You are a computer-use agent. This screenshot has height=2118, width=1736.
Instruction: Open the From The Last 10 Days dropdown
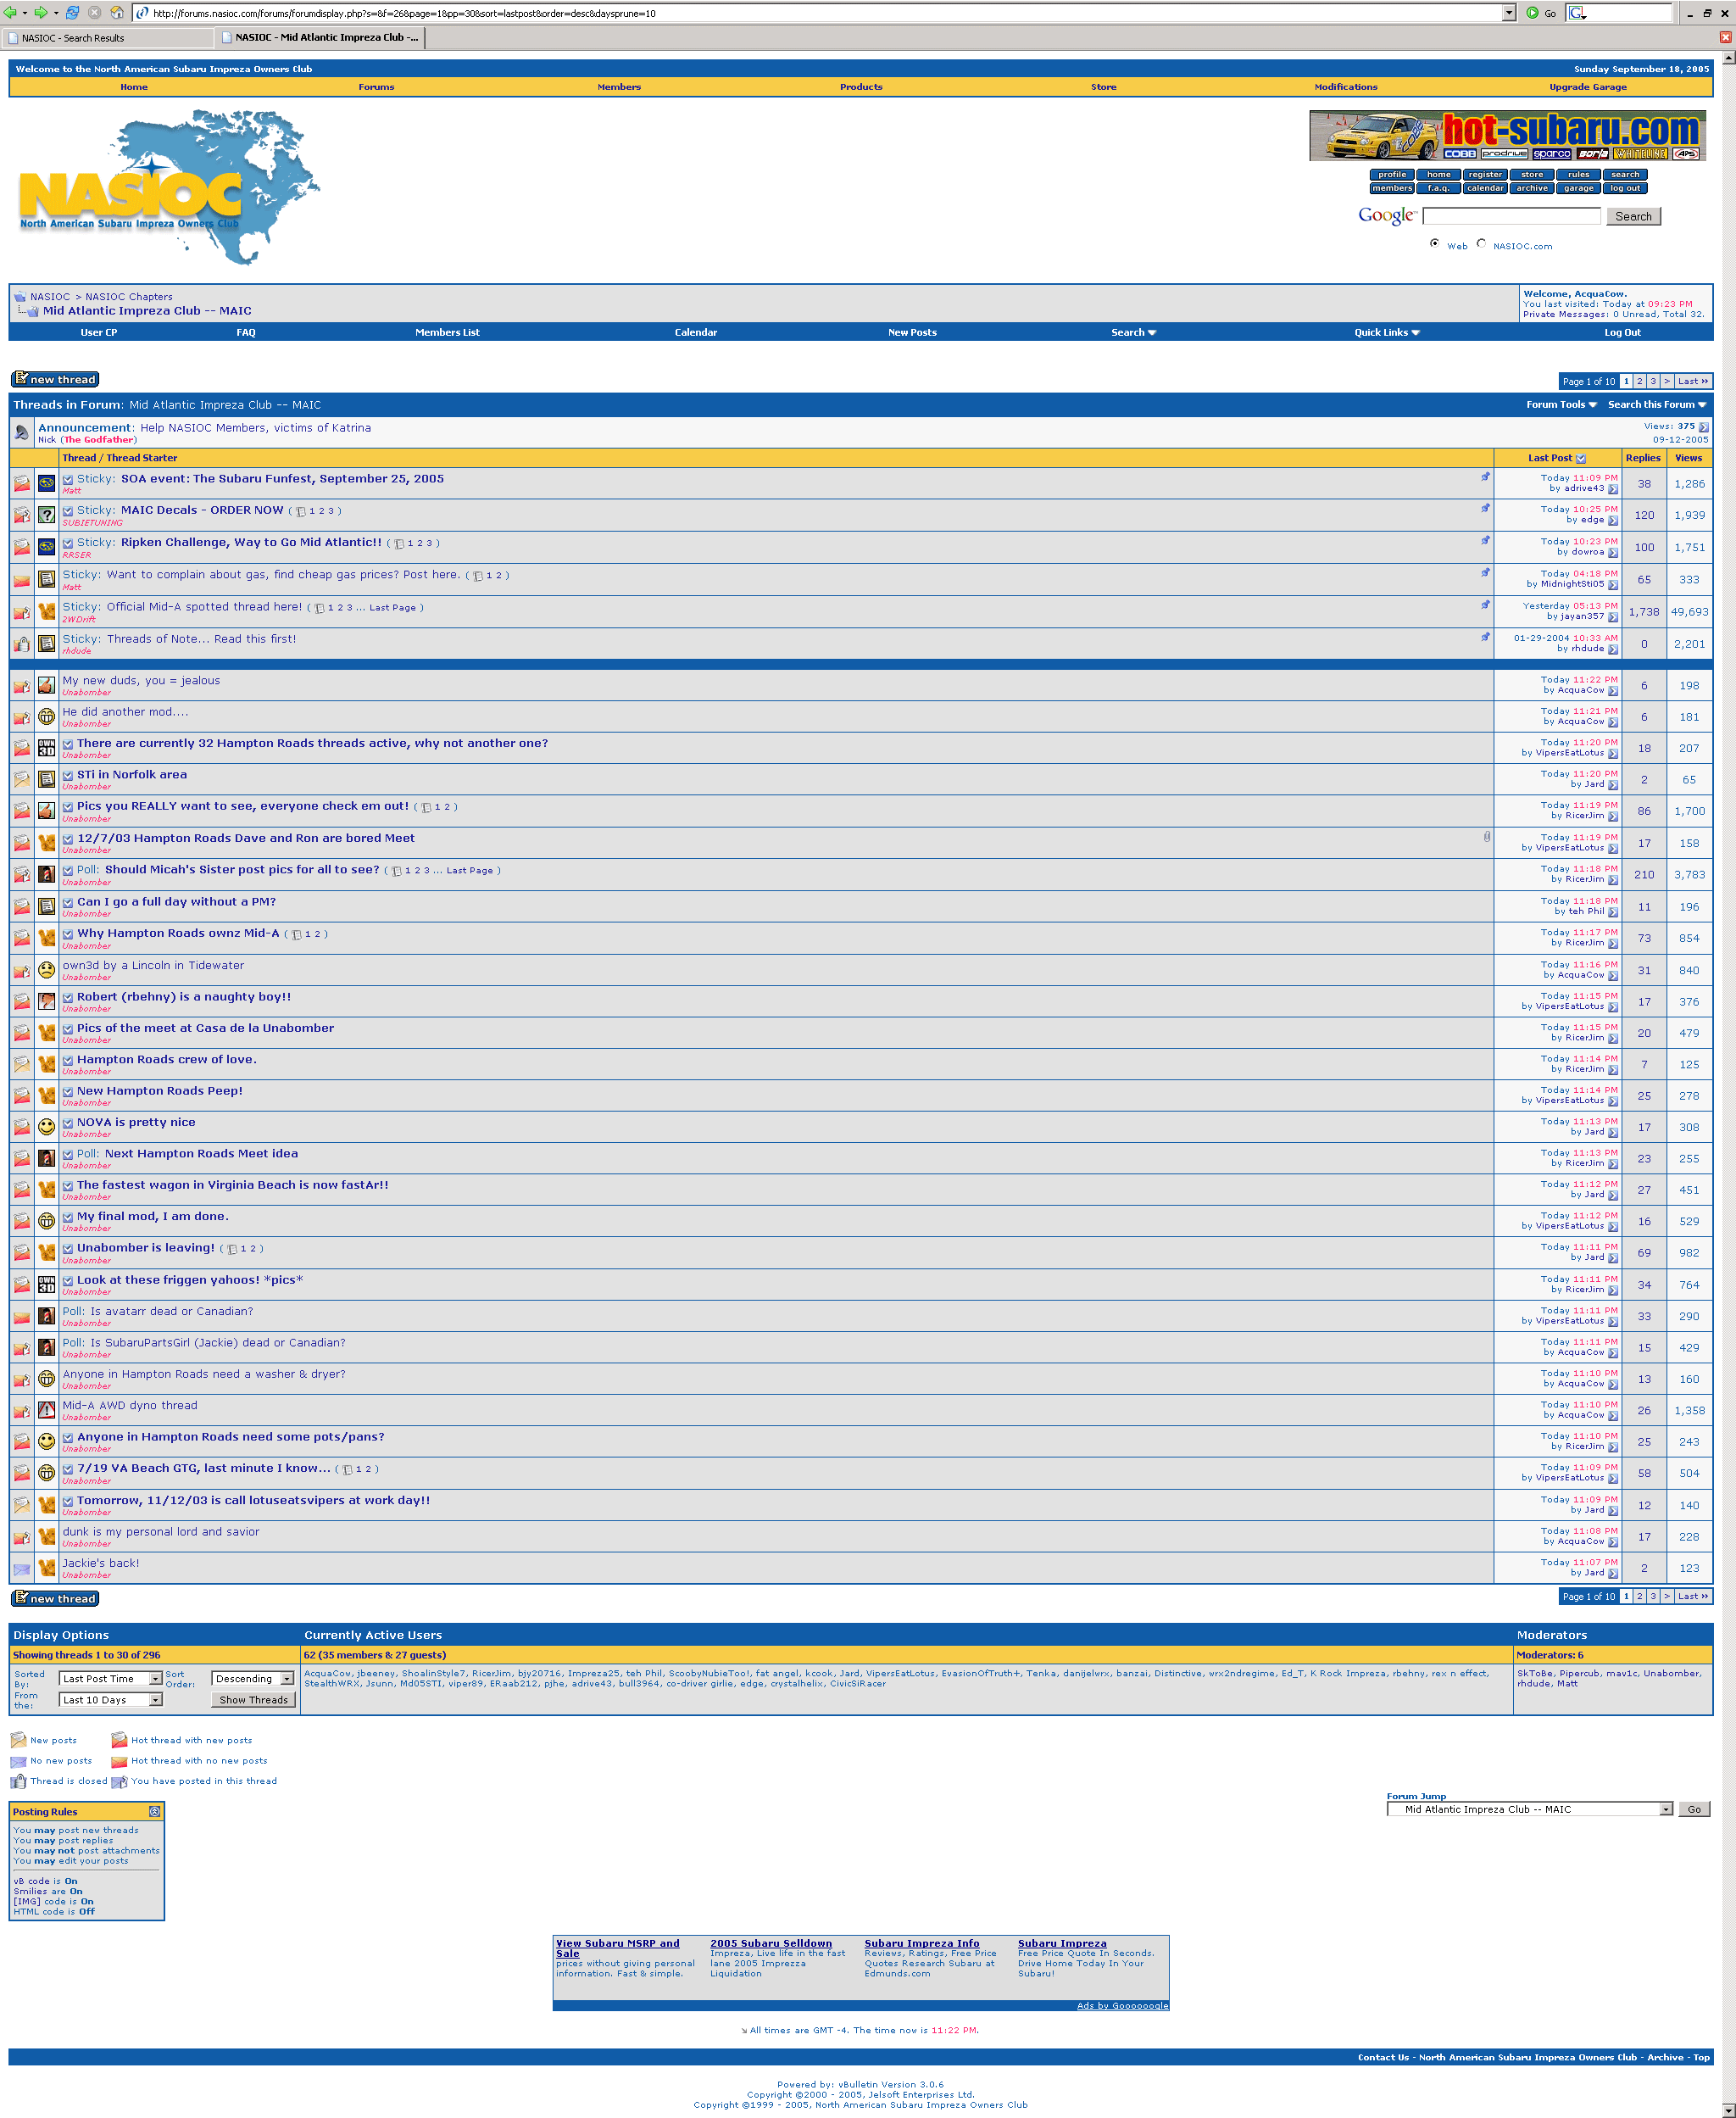tap(110, 1700)
